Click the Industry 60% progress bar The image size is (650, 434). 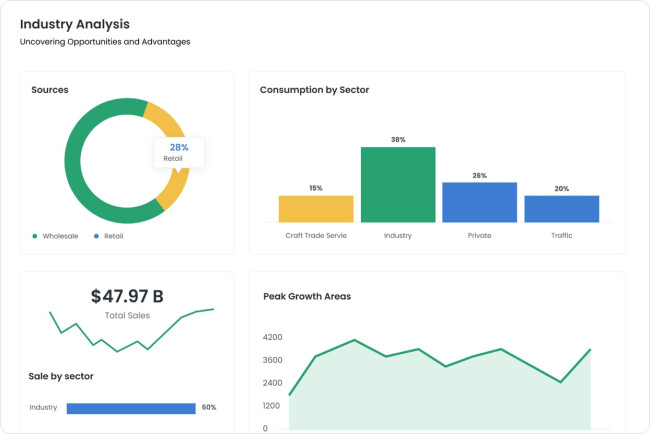131,408
